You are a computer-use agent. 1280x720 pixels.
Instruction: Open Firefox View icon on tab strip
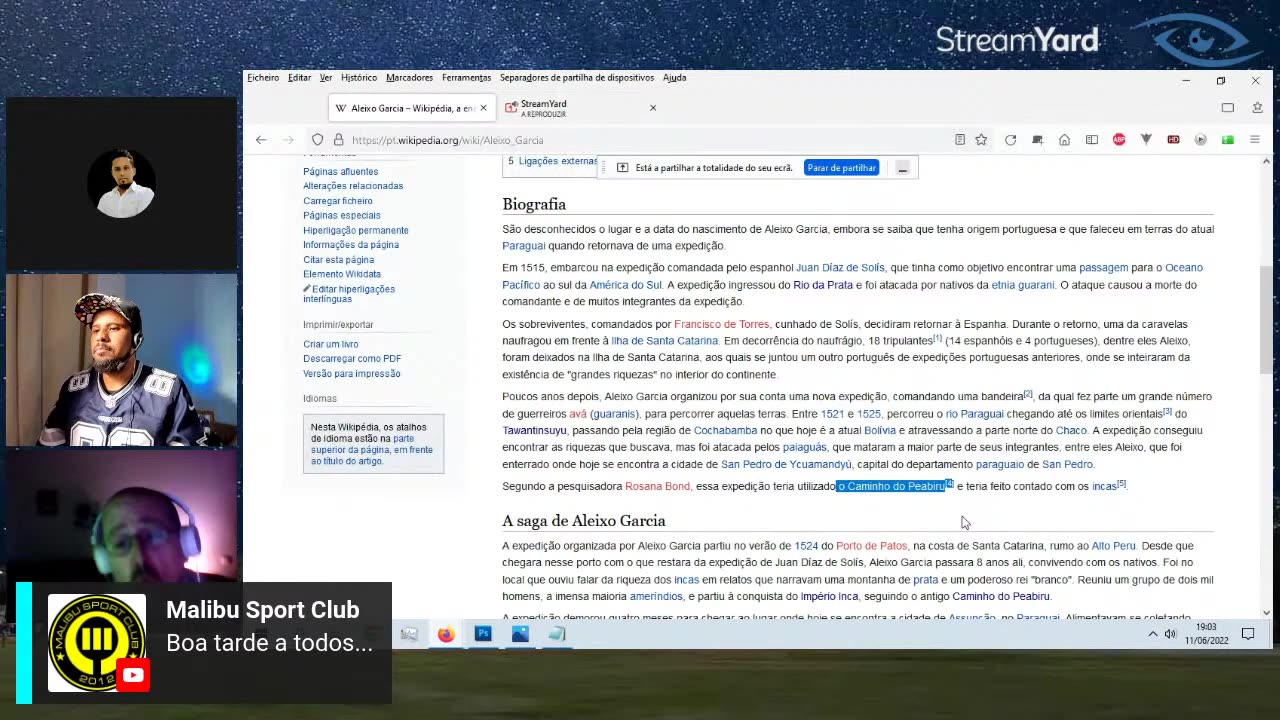(1227, 108)
